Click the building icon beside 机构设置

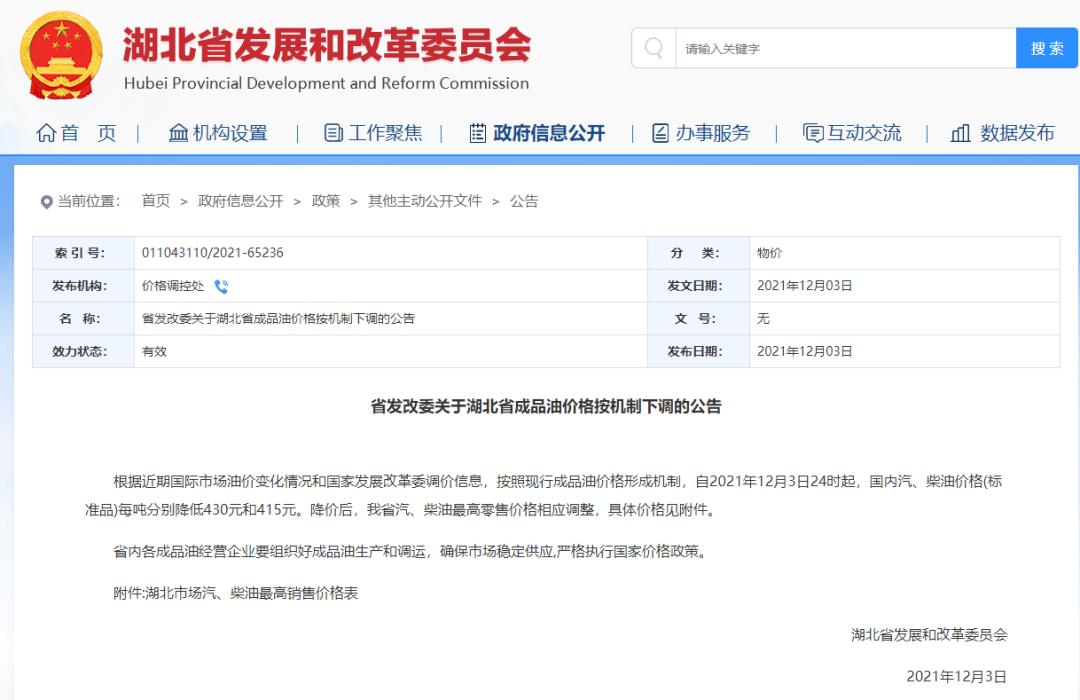pos(178,132)
